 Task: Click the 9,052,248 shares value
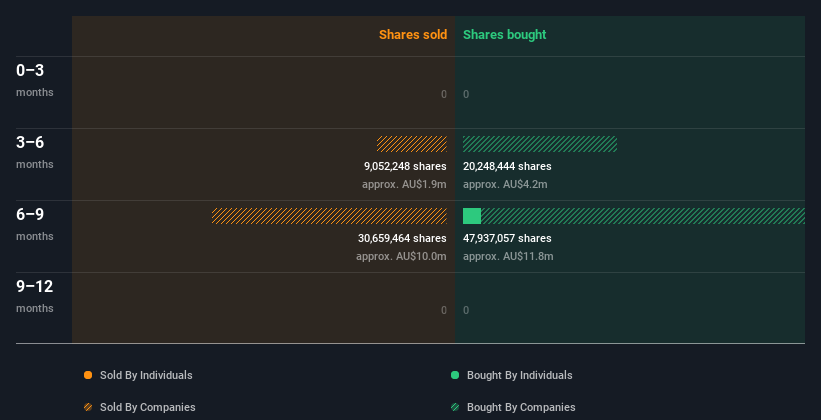[405, 166]
